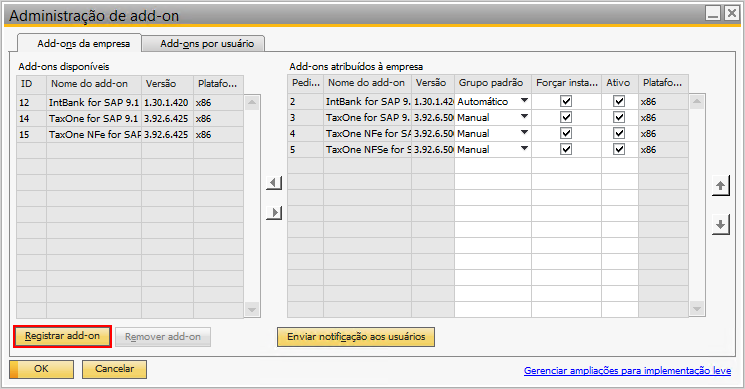This screenshot has height=389, width=745.
Task: Uncheck Ativo for TaxOne row 3
Action: (x=619, y=117)
